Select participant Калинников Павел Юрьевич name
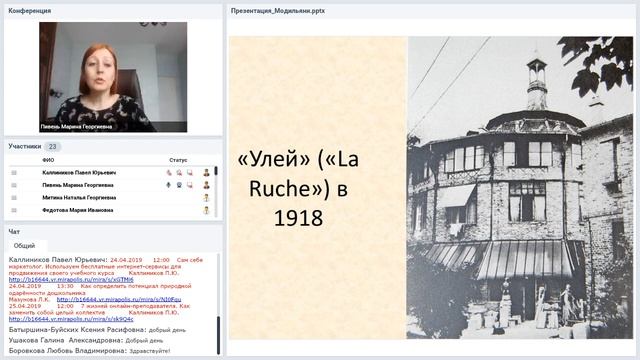This screenshot has height=360, width=640. 79,173
